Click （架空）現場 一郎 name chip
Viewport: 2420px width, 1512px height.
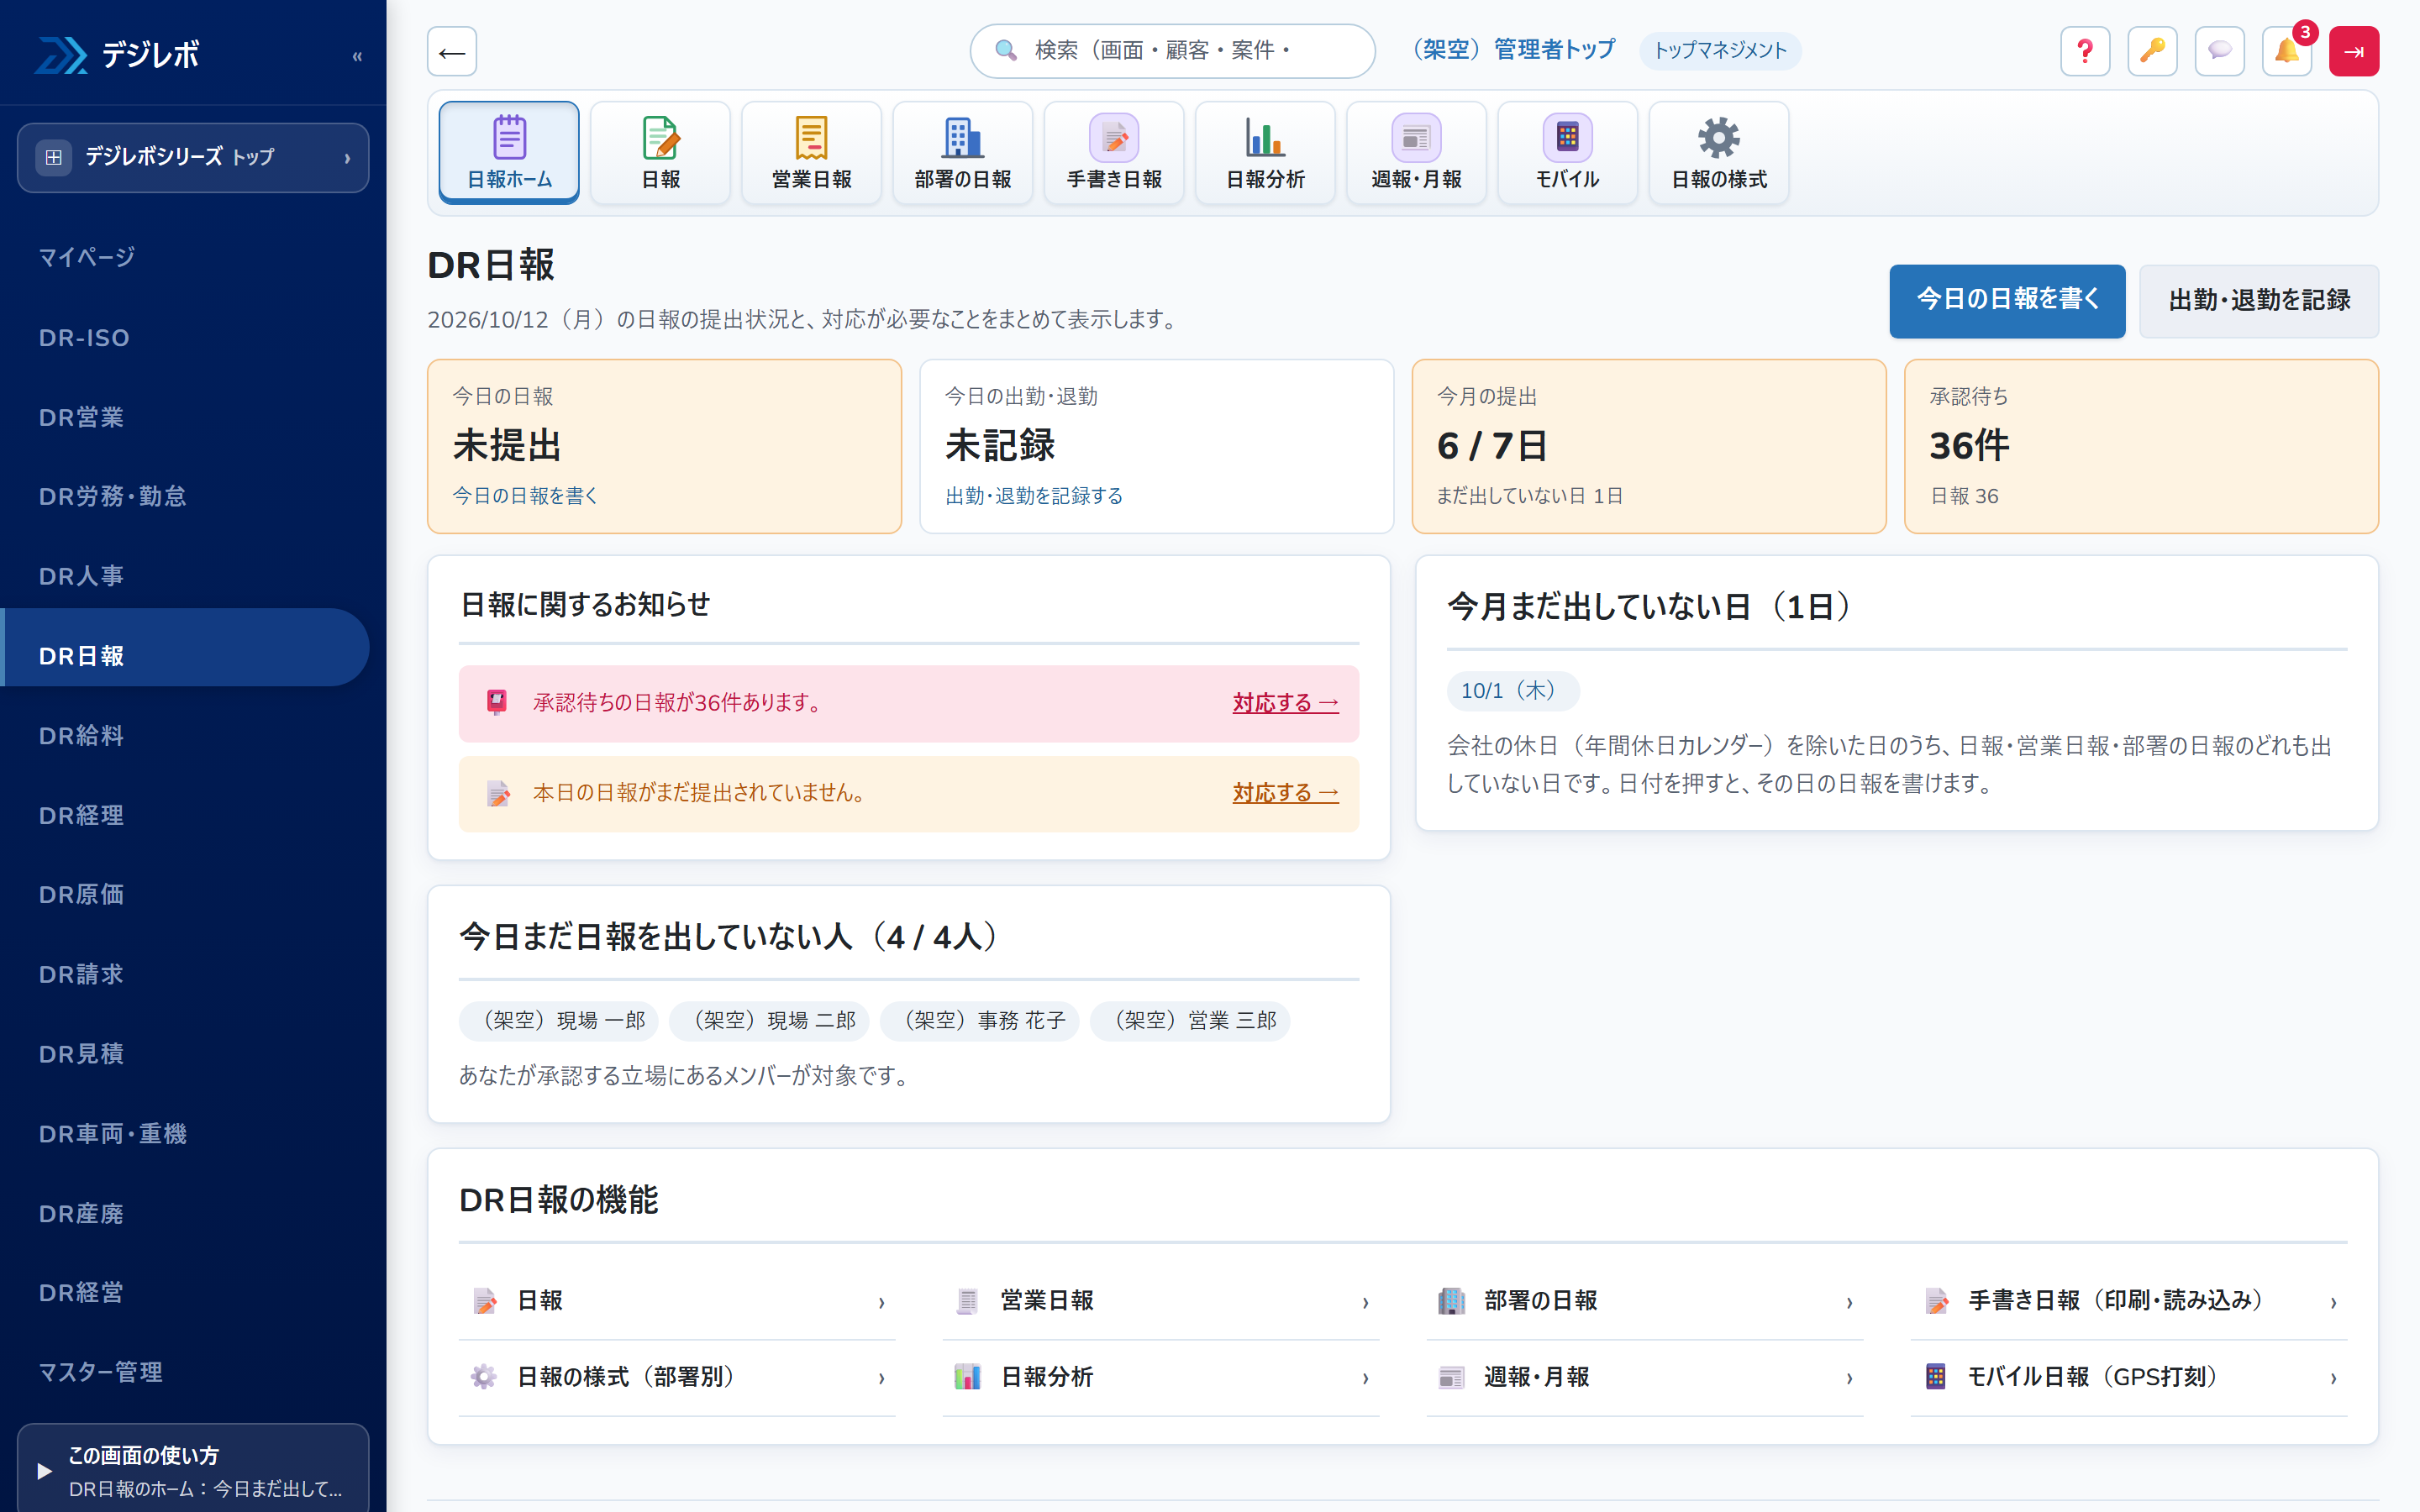559,1021
